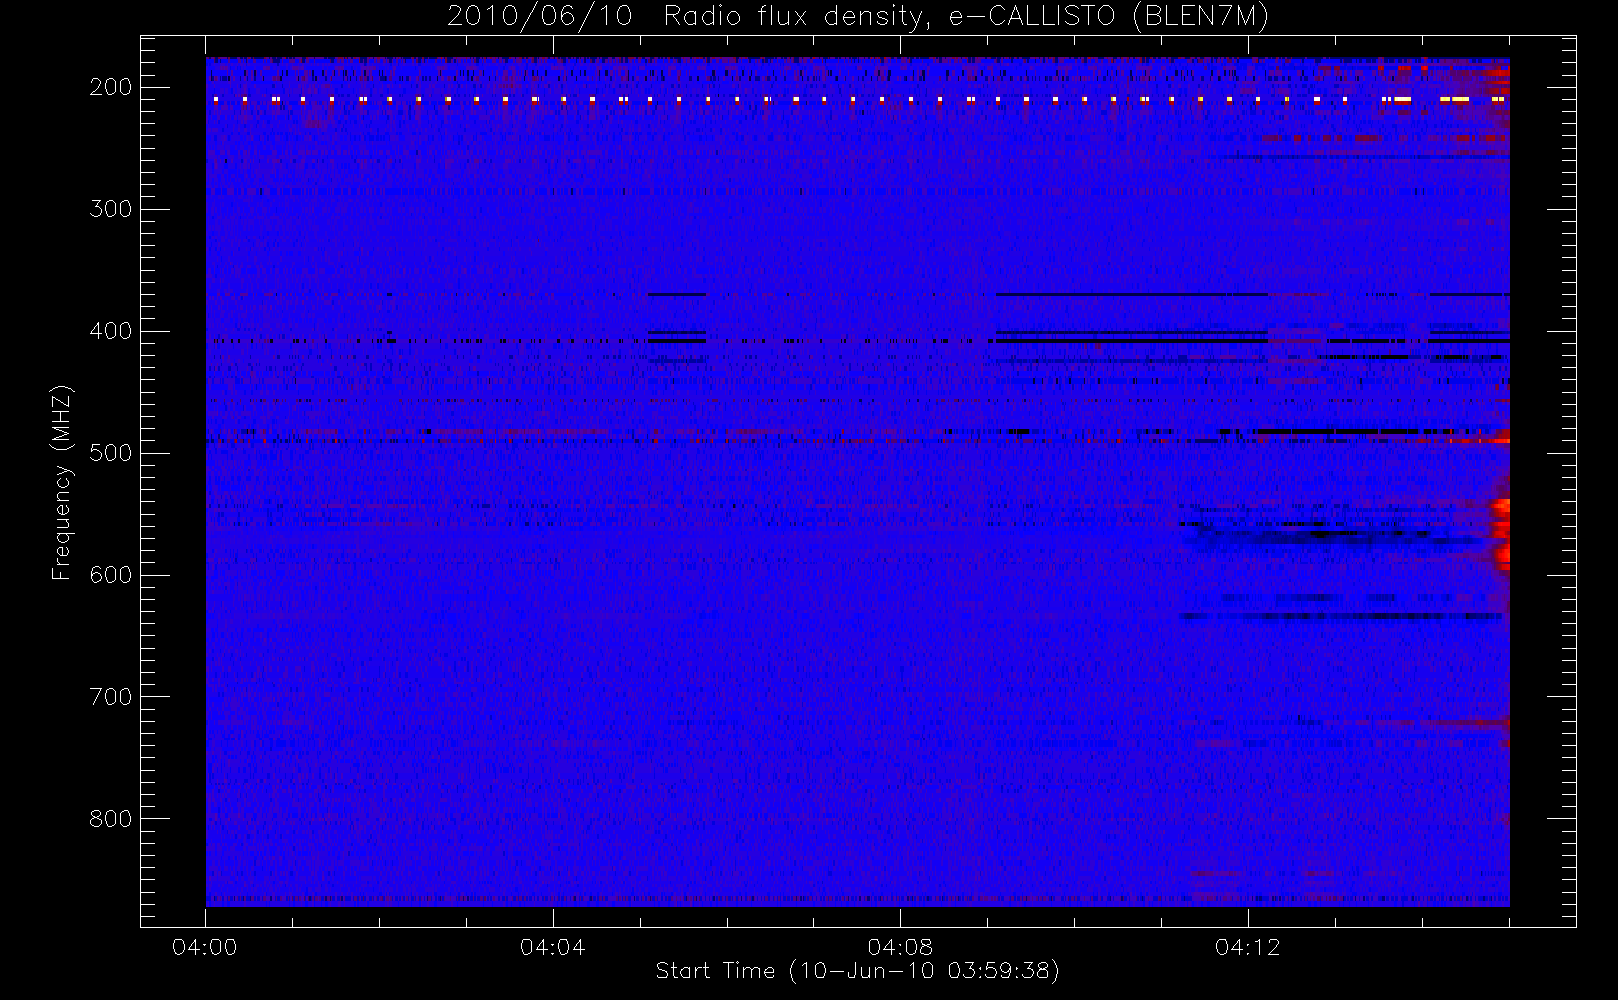Click the 300 frequency tick label

coord(111,209)
